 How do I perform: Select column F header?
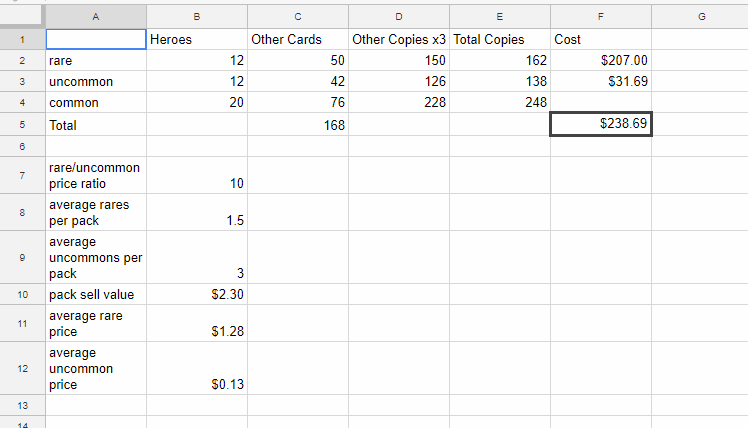[601, 17]
